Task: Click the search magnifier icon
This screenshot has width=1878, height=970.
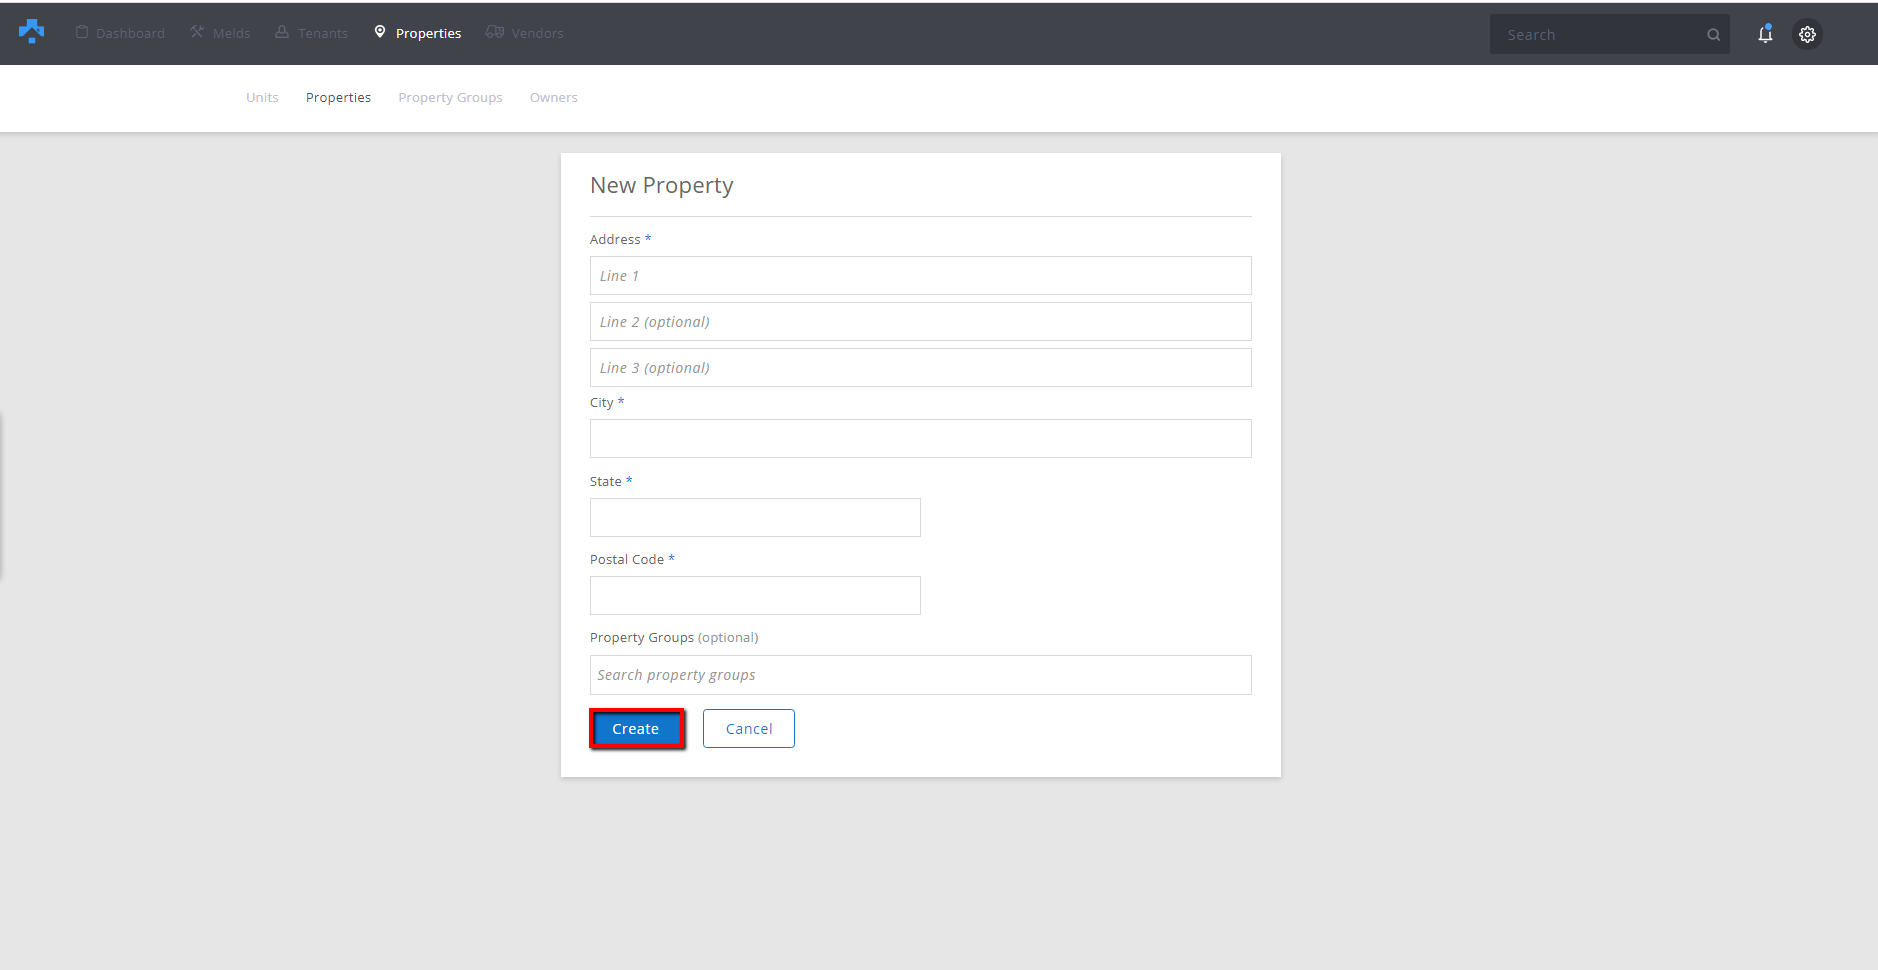Action: pos(1713,35)
